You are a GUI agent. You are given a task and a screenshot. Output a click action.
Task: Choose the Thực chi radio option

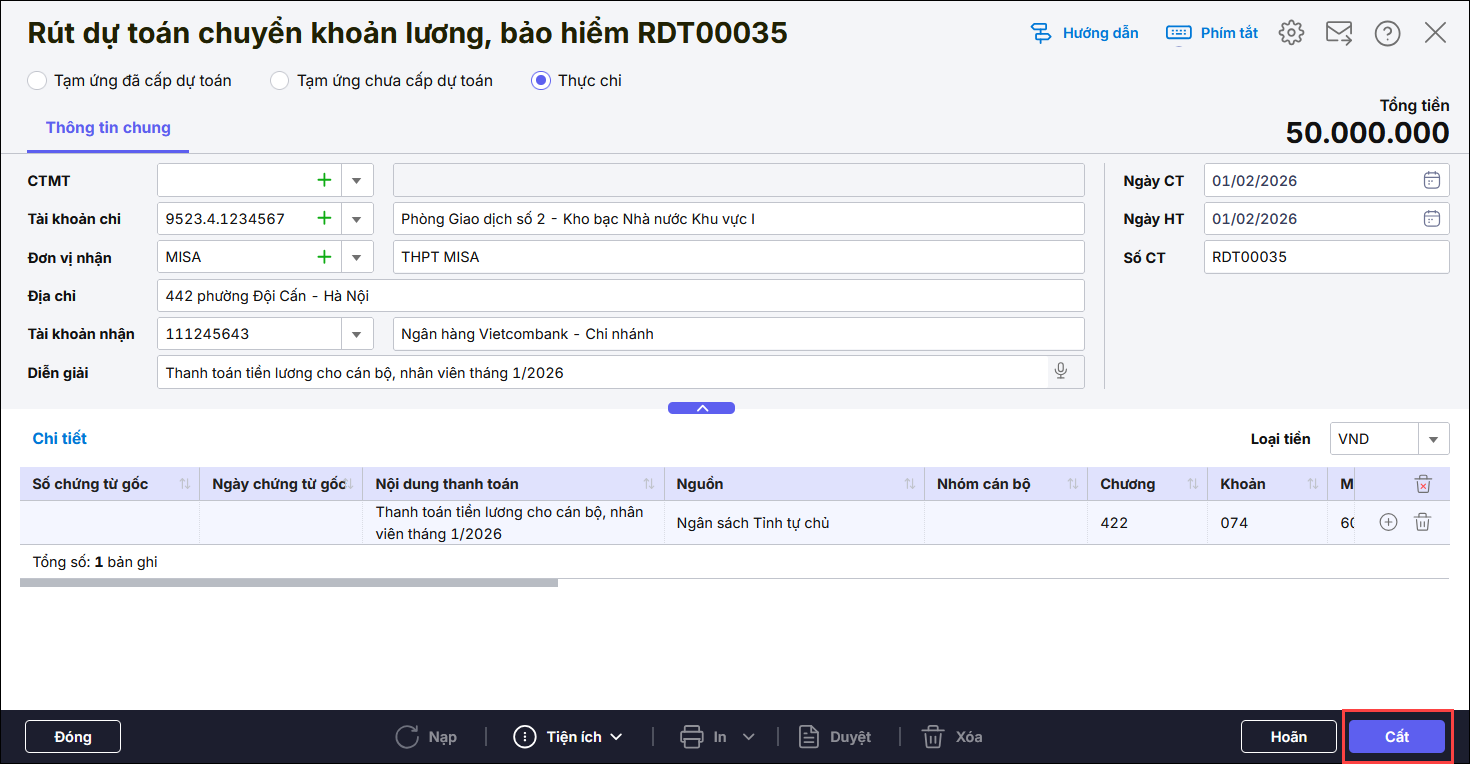(x=541, y=81)
